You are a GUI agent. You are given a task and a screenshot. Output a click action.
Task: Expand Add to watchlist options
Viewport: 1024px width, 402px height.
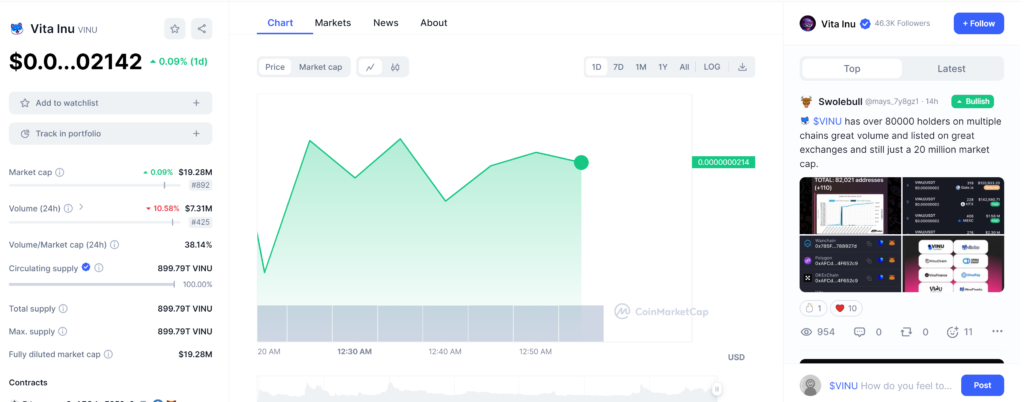[196, 103]
